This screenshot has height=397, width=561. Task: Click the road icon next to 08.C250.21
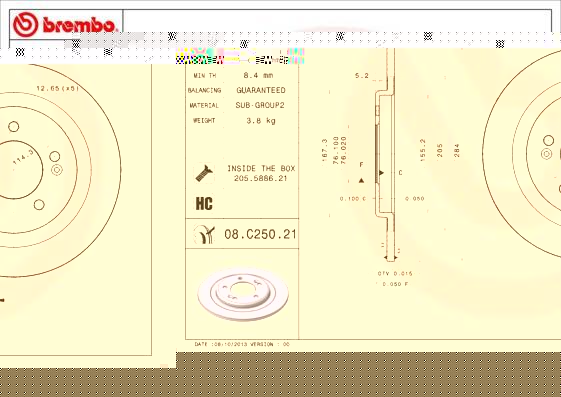[204, 234]
